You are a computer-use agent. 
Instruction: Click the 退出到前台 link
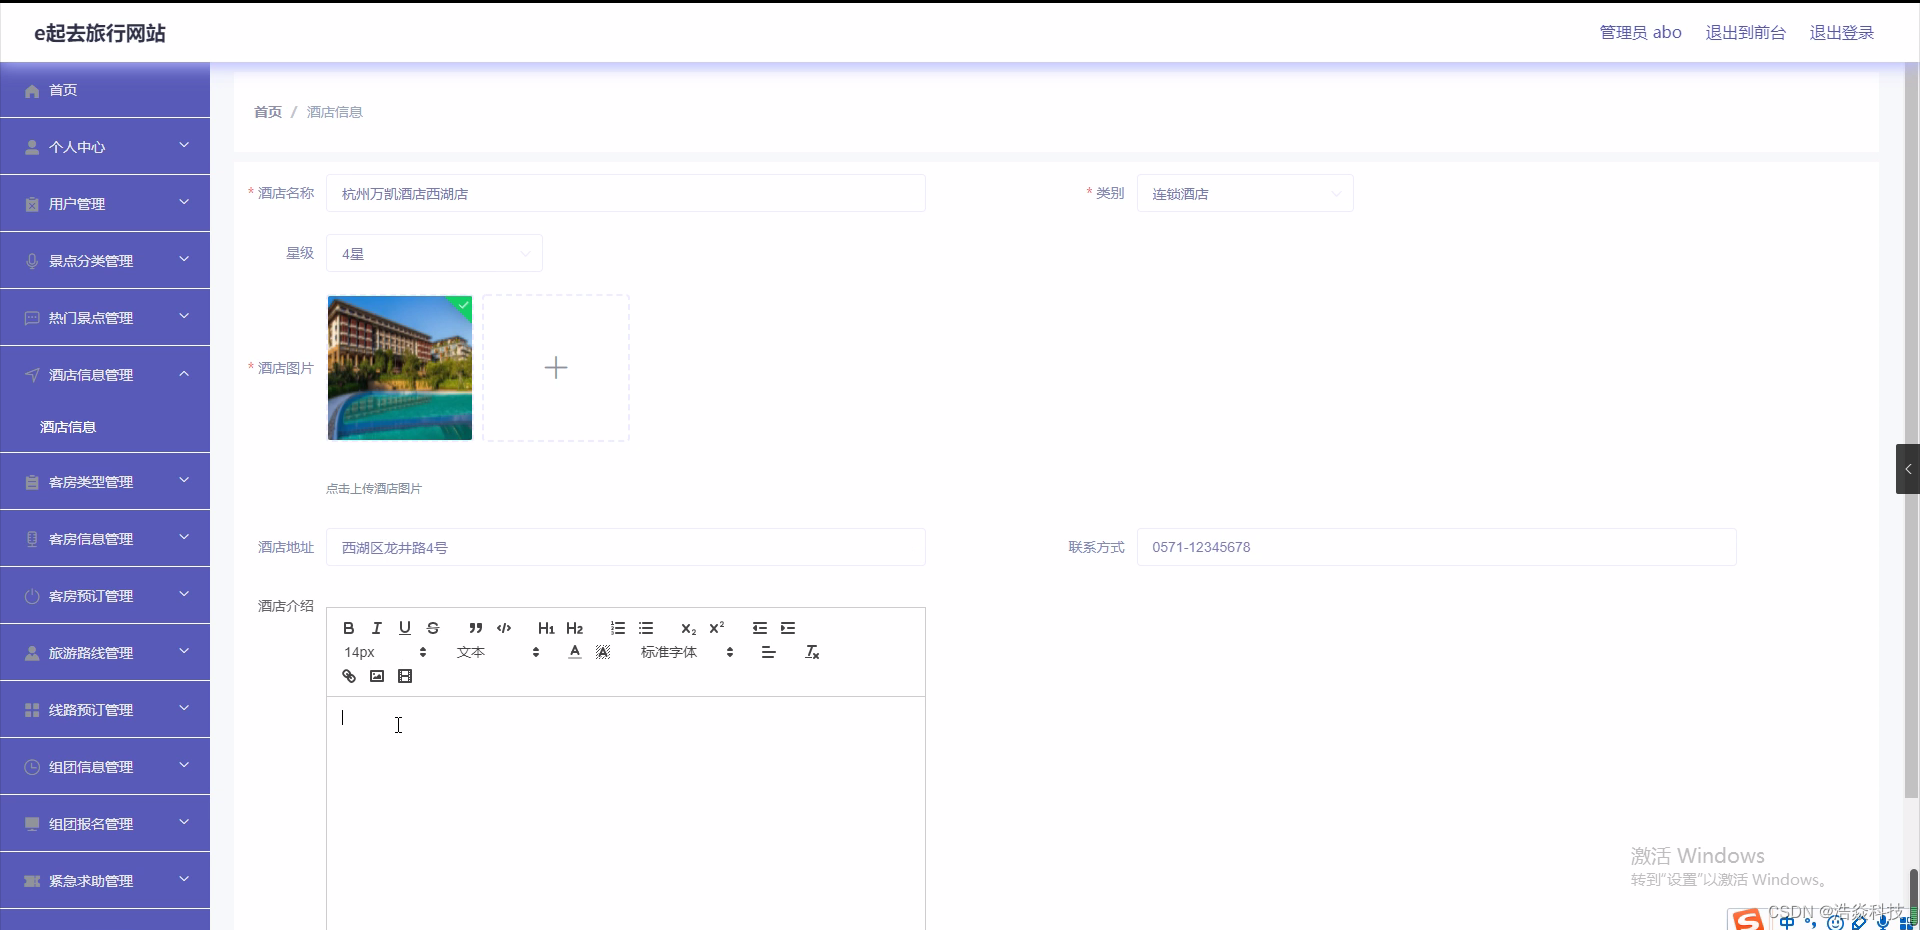(1745, 32)
